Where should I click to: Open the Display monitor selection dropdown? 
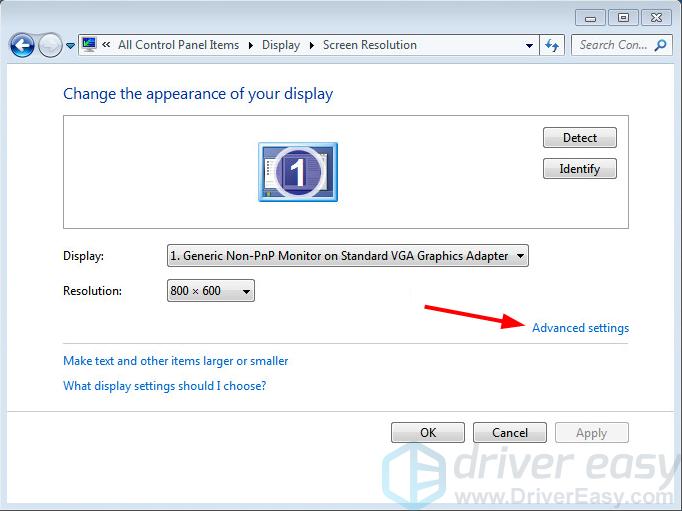click(x=347, y=256)
